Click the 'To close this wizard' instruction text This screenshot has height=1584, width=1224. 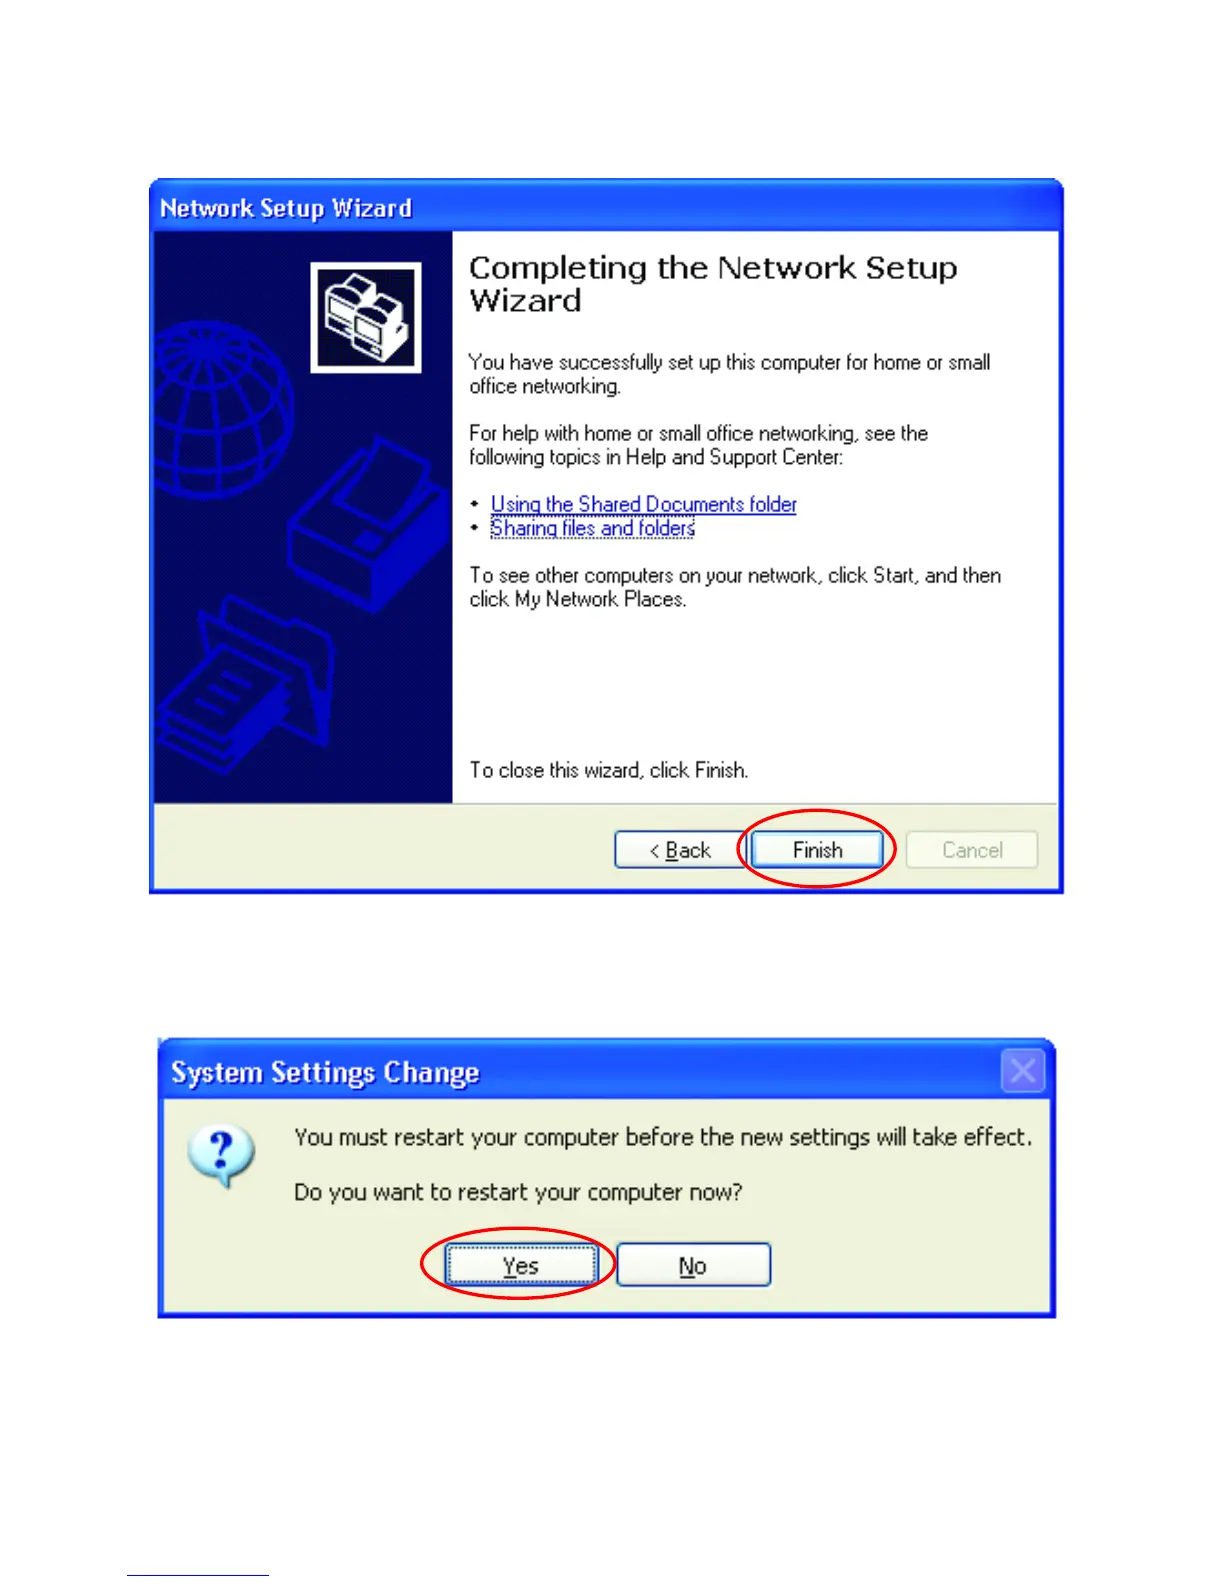point(609,770)
